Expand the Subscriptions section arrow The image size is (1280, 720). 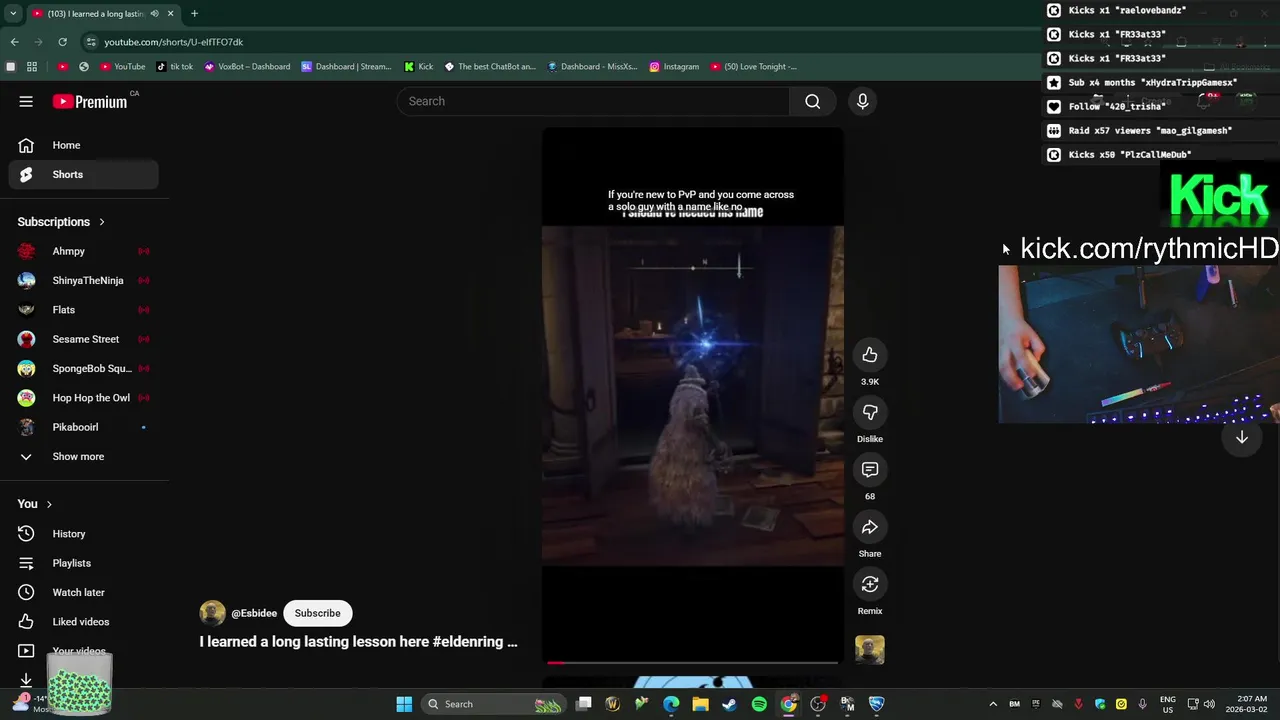click(102, 222)
